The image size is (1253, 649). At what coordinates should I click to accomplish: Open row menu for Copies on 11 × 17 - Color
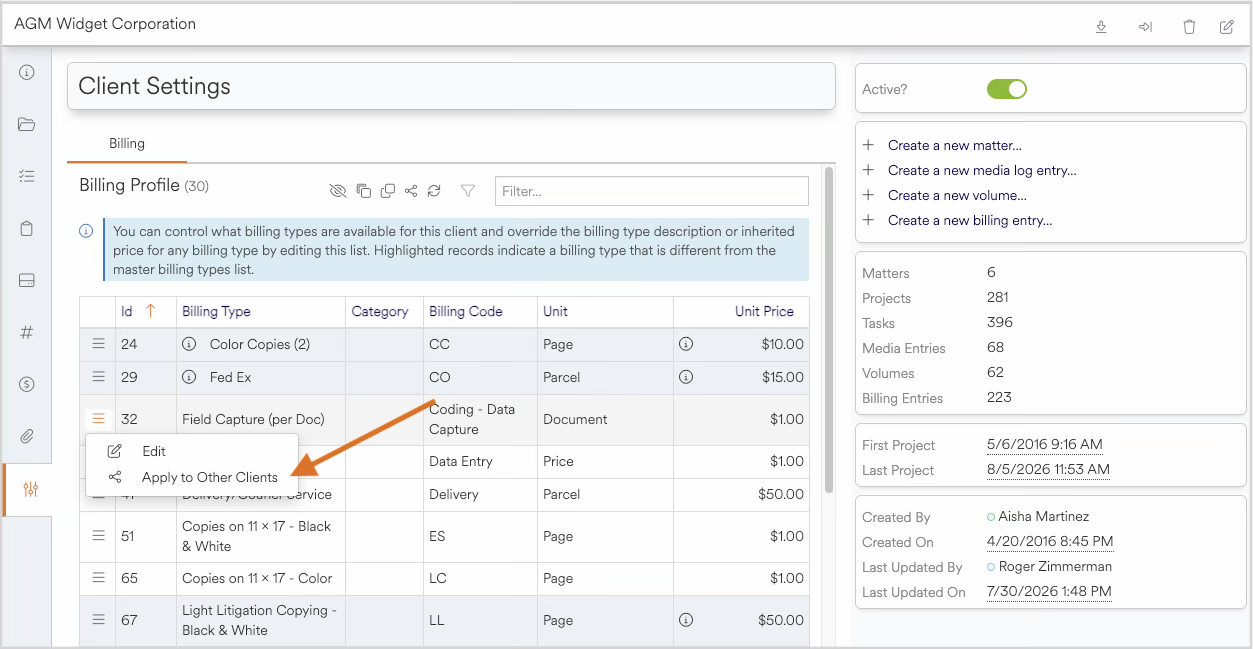(x=98, y=578)
